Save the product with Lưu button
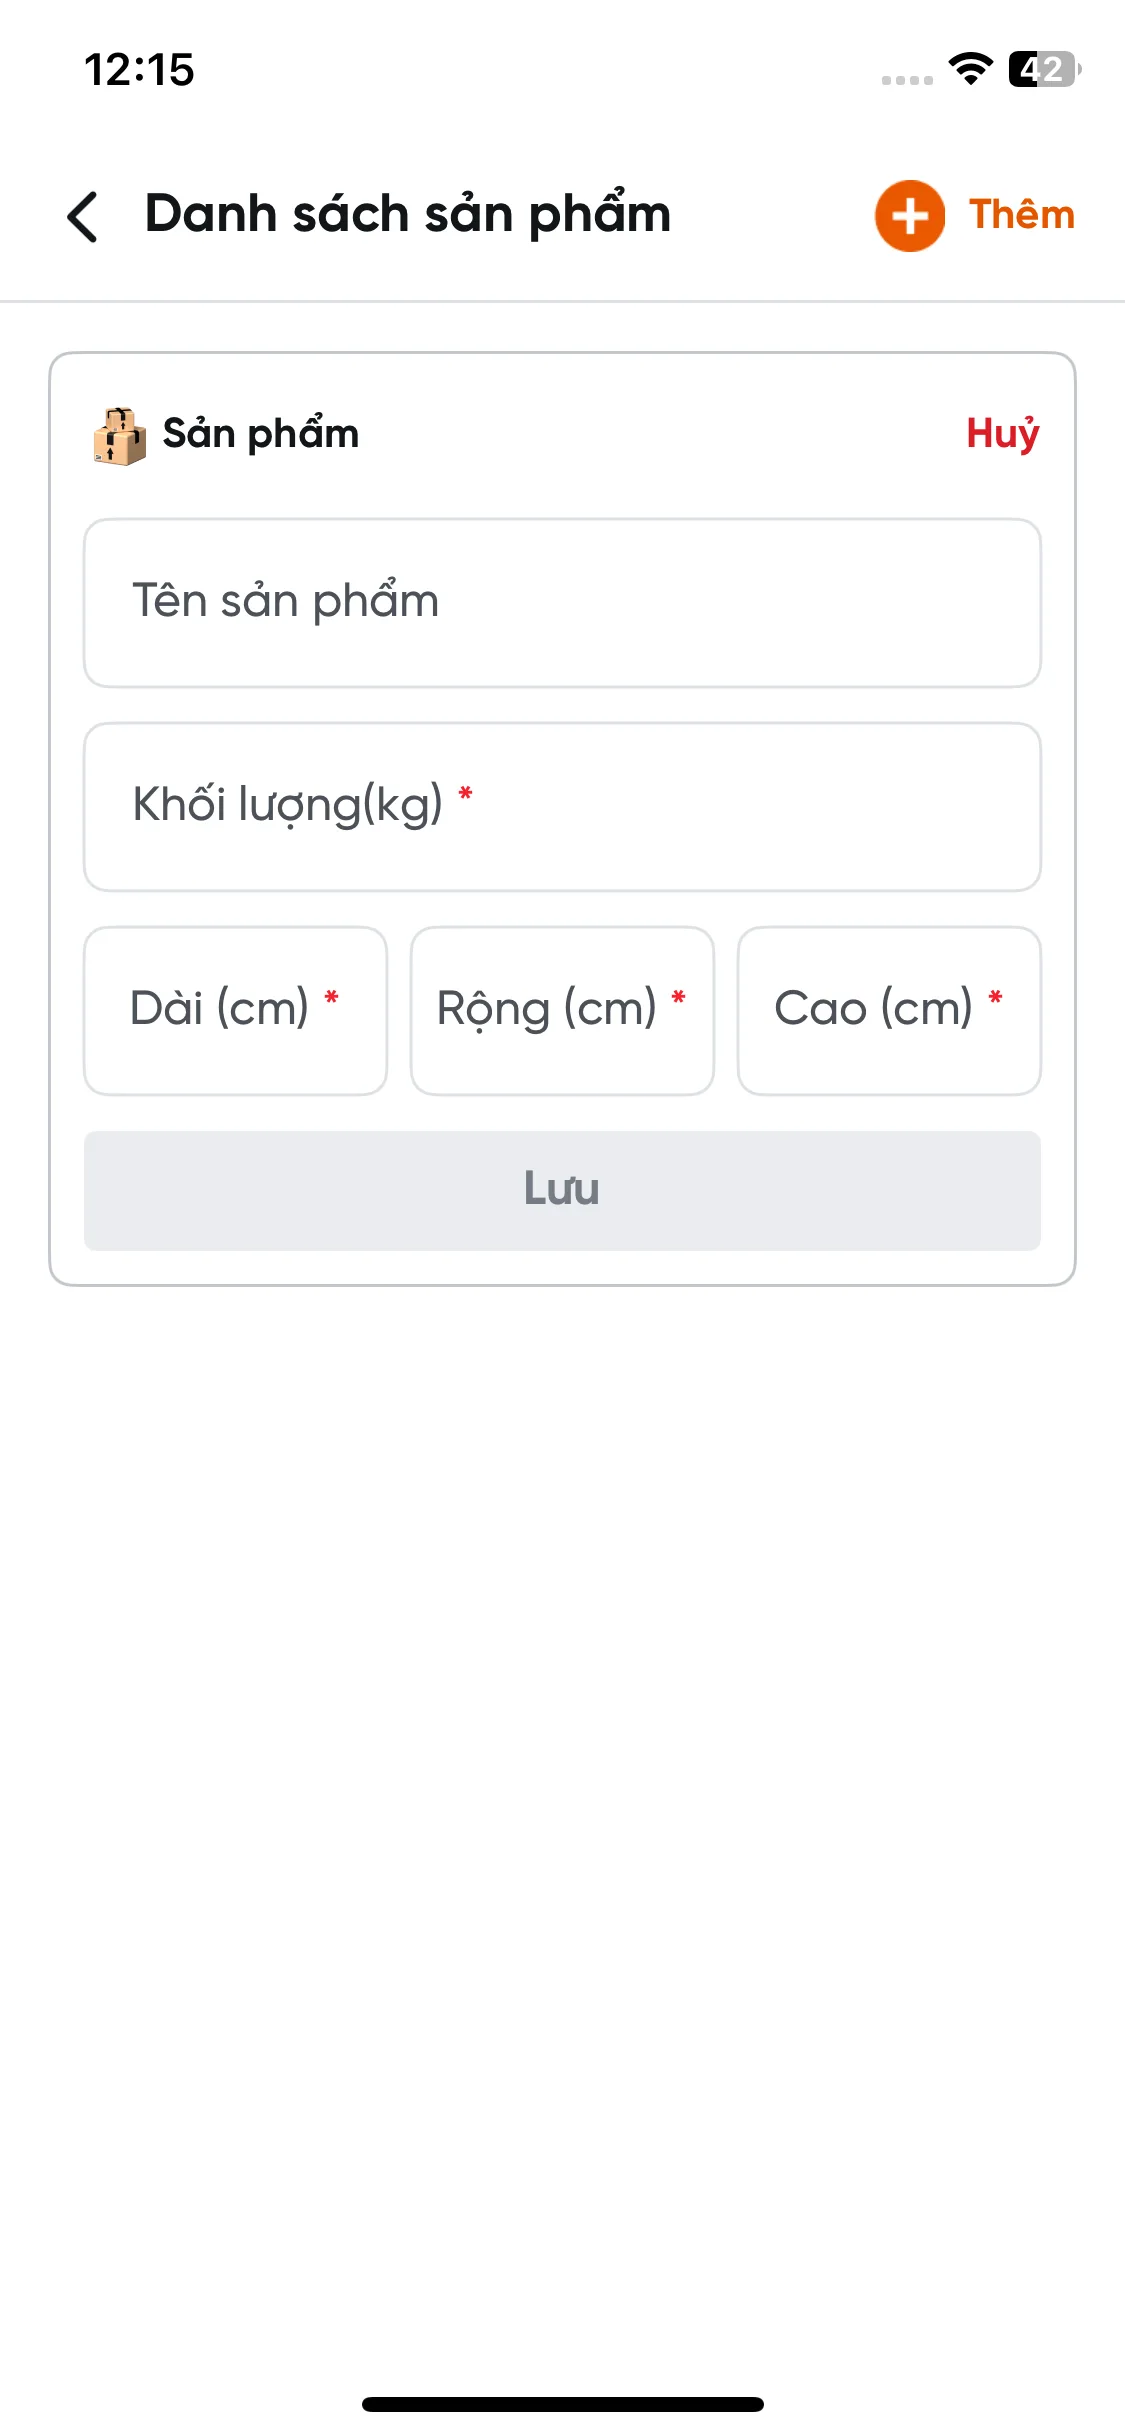This screenshot has width=1125, height=2436. click(x=562, y=1191)
